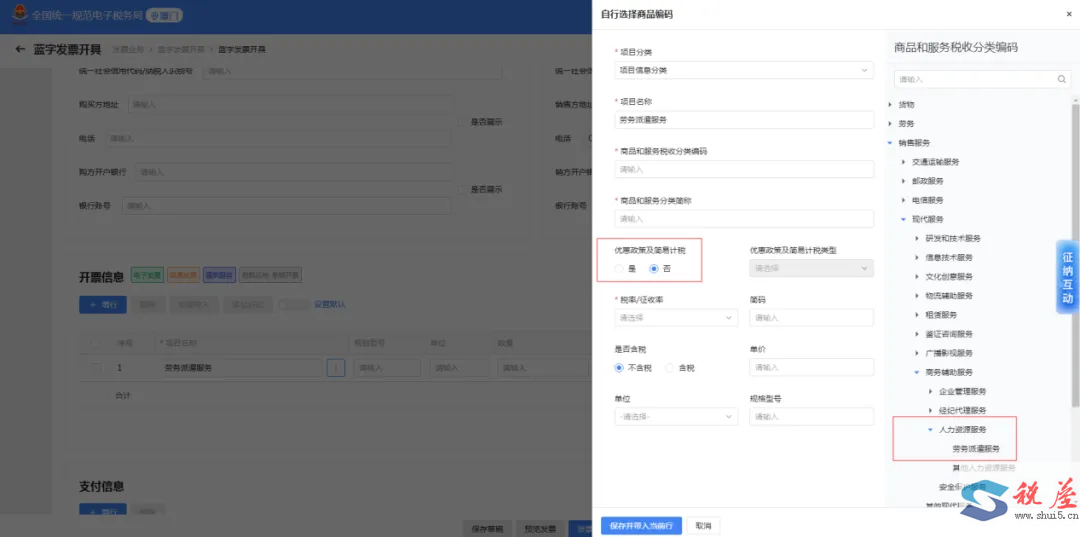Viewport: 1080px width, 537px height.
Task: Open the 单位 dropdown
Action: pos(676,417)
